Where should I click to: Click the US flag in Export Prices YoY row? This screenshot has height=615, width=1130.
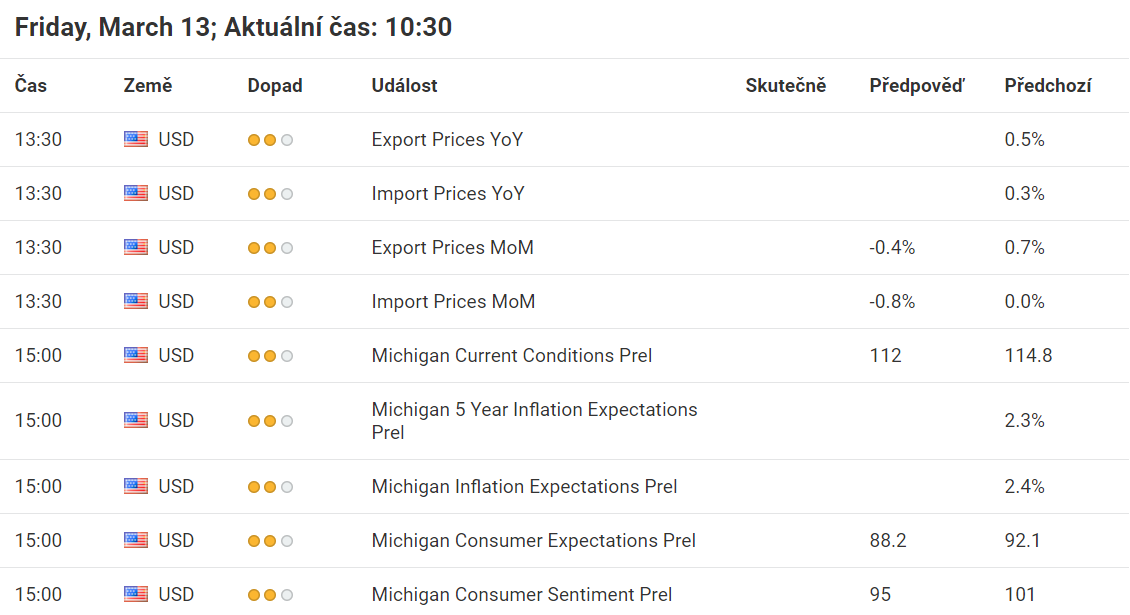click(x=135, y=139)
